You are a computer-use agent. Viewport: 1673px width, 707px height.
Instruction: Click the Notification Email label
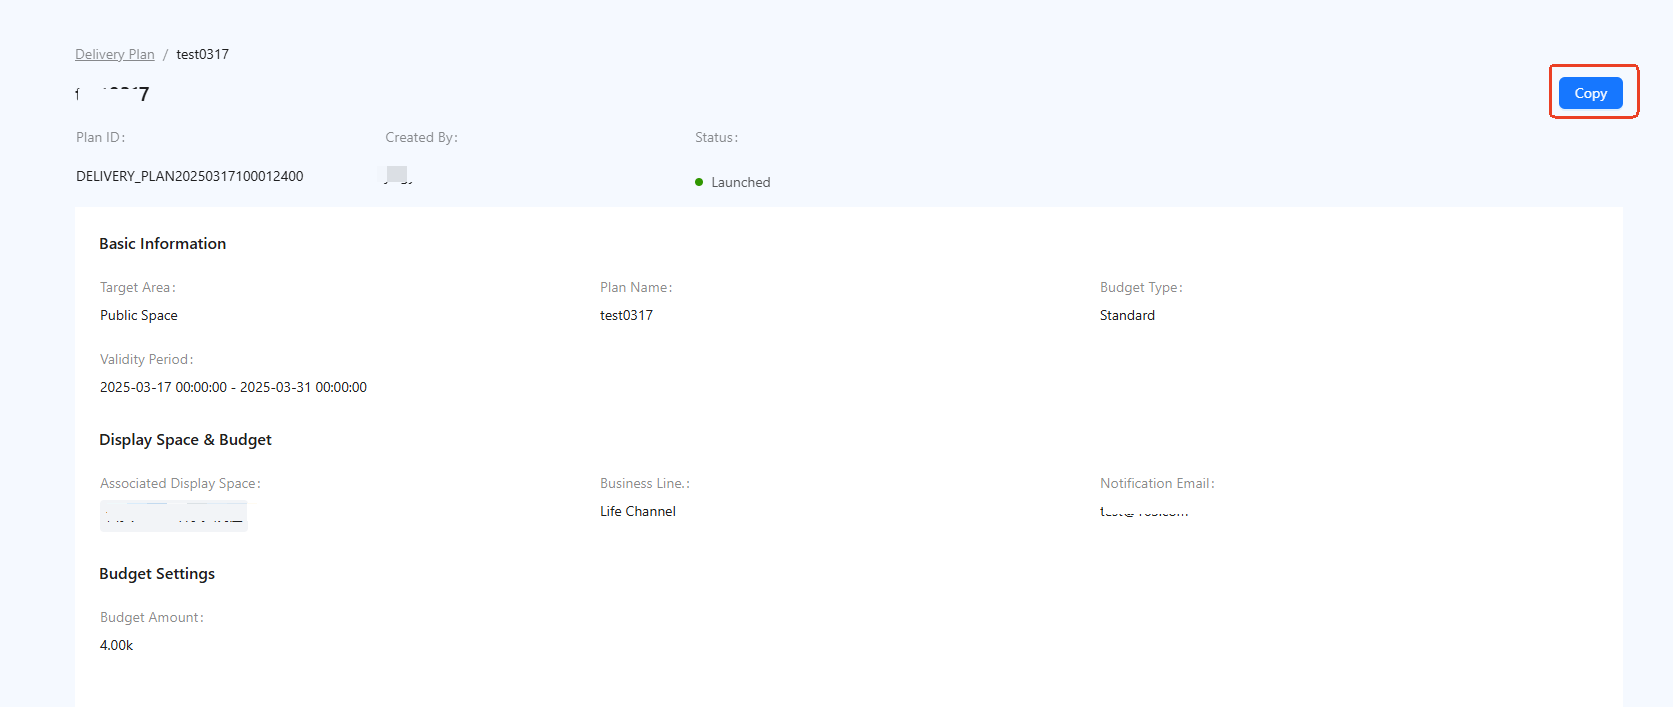tap(1158, 483)
